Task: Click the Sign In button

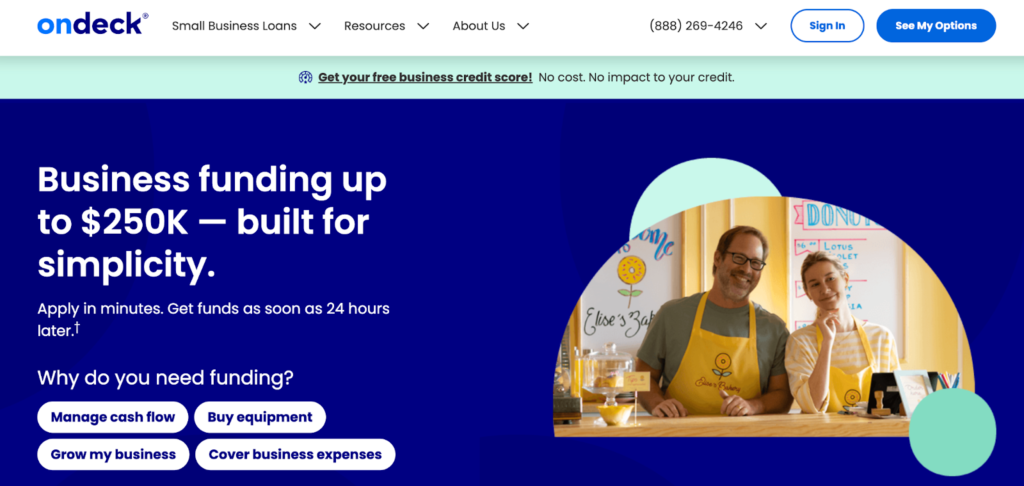Action: (827, 25)
